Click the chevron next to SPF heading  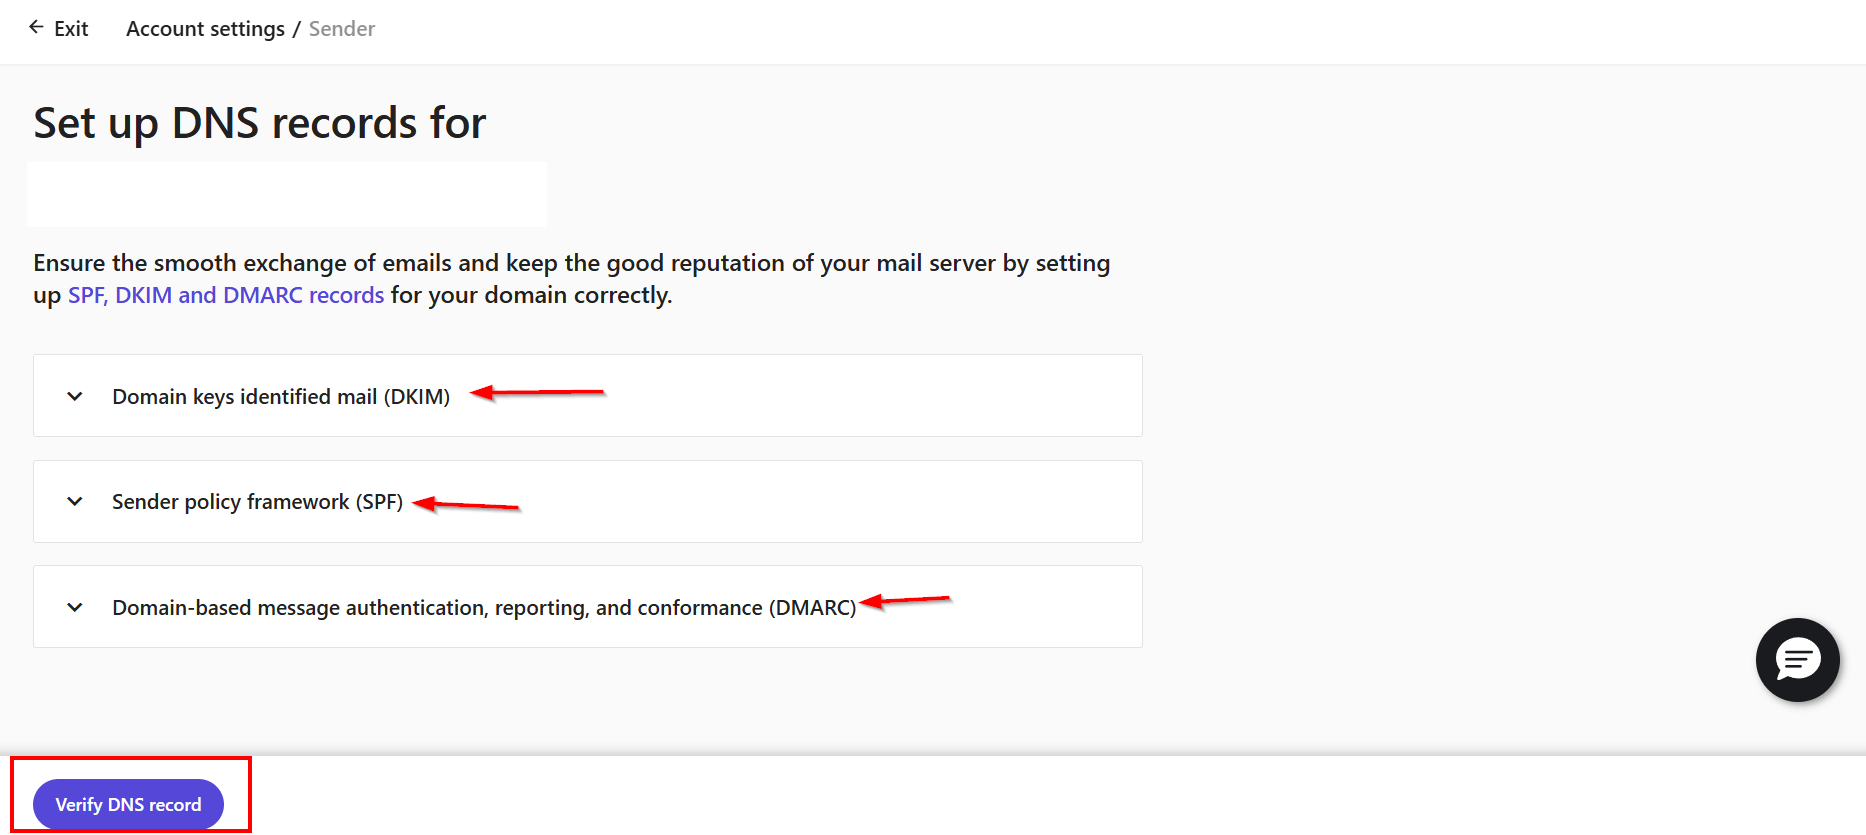pyautogui.click(x=74, y=501)
